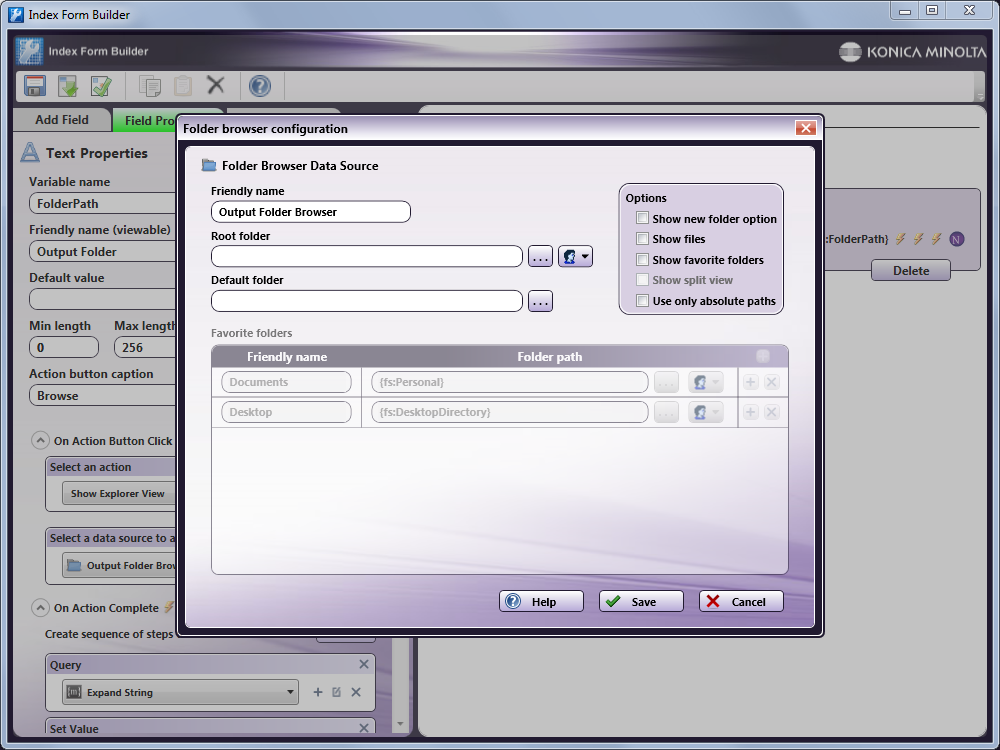Click the save-with-green-arrow toolbar icon
Viewport: 1000px width, 750px height.
coord(68,85)
